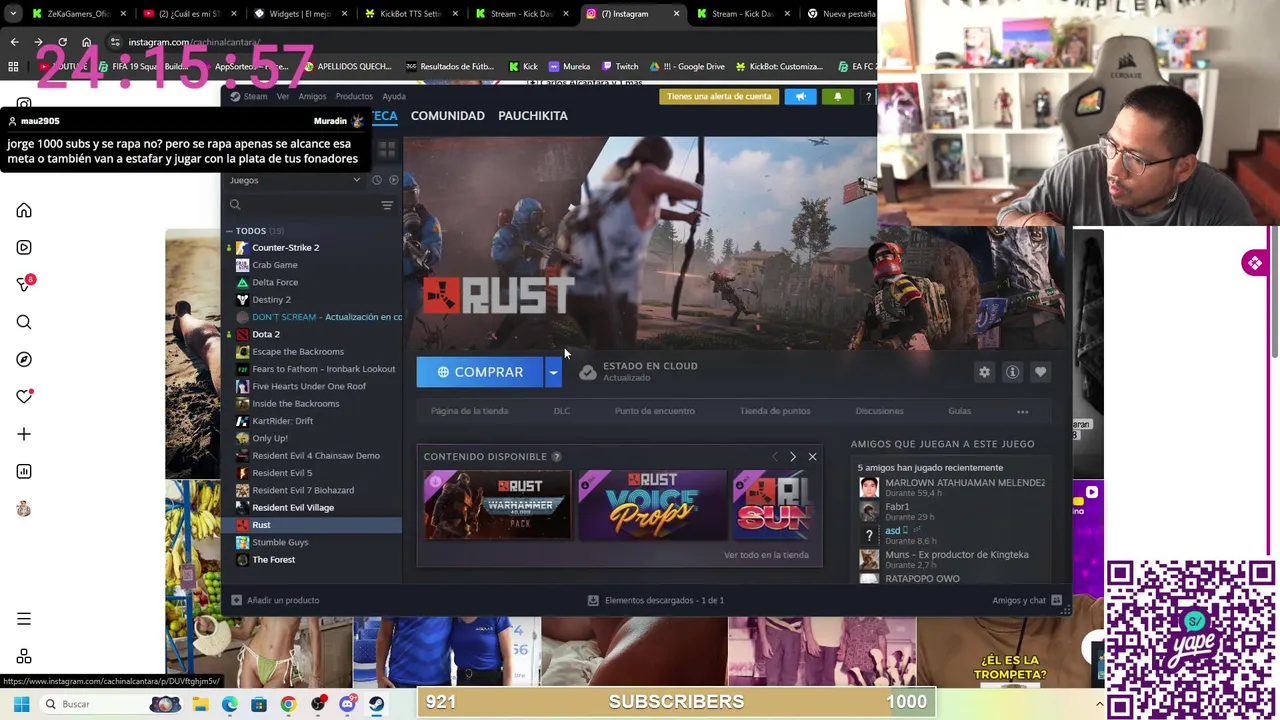Click Instagram search magnifier icon
This screenshot has width=1280, height=720.
click(x=24, y=322)
